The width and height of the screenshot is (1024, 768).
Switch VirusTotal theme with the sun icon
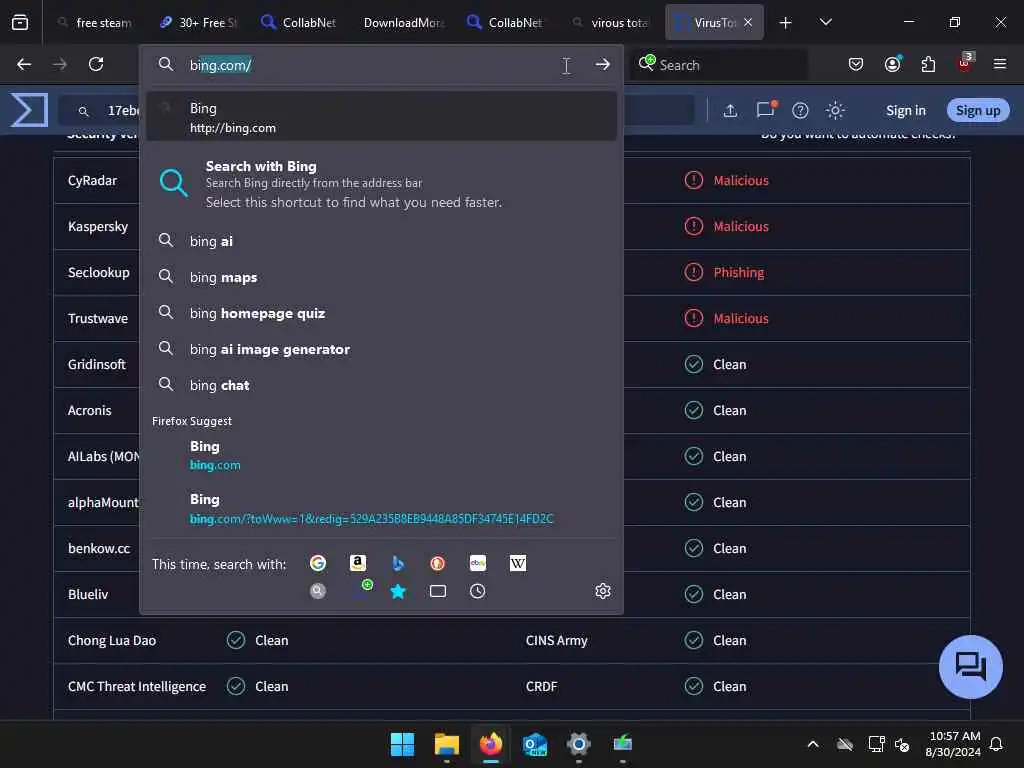835,110
